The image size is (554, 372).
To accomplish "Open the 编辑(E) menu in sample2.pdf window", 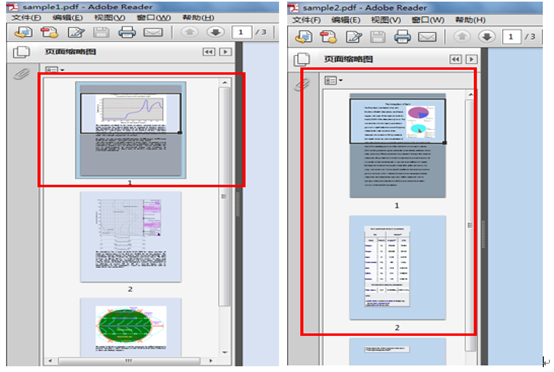I will [346, 20].
